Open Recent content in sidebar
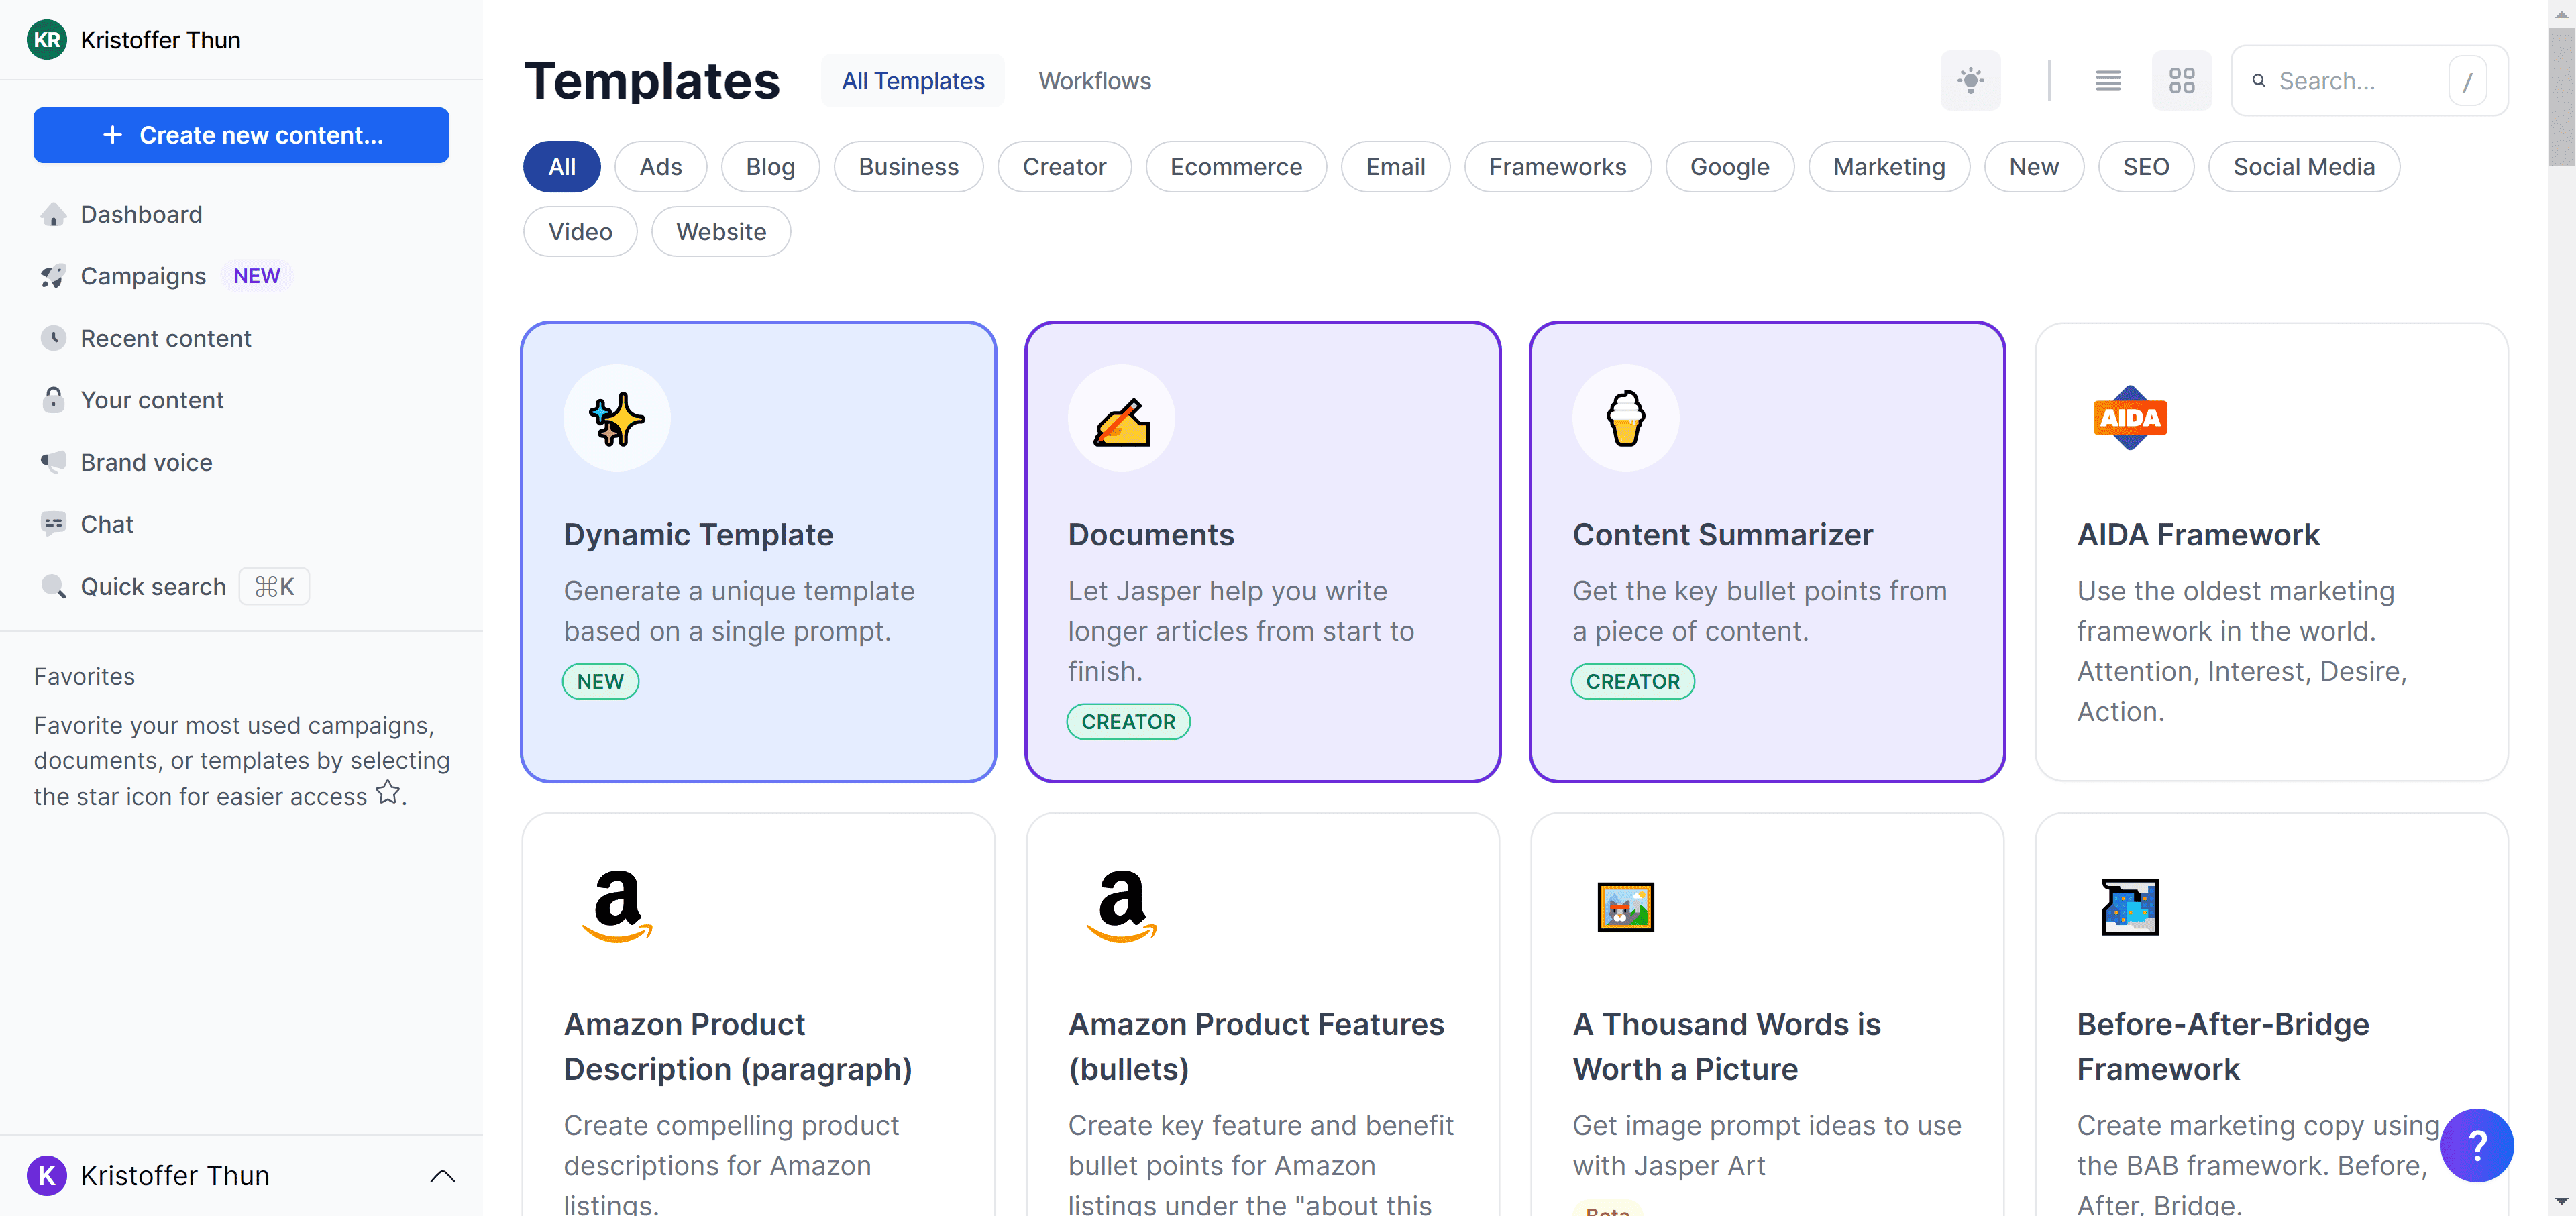Viewport: 2576px width, 1216px height. (x=166, y=338)
